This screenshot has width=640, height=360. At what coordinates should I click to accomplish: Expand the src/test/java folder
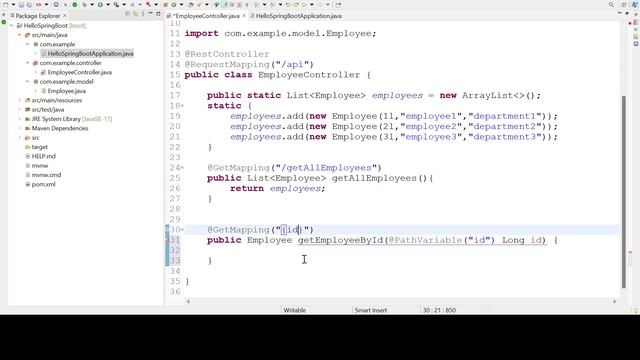coord(20,109)
